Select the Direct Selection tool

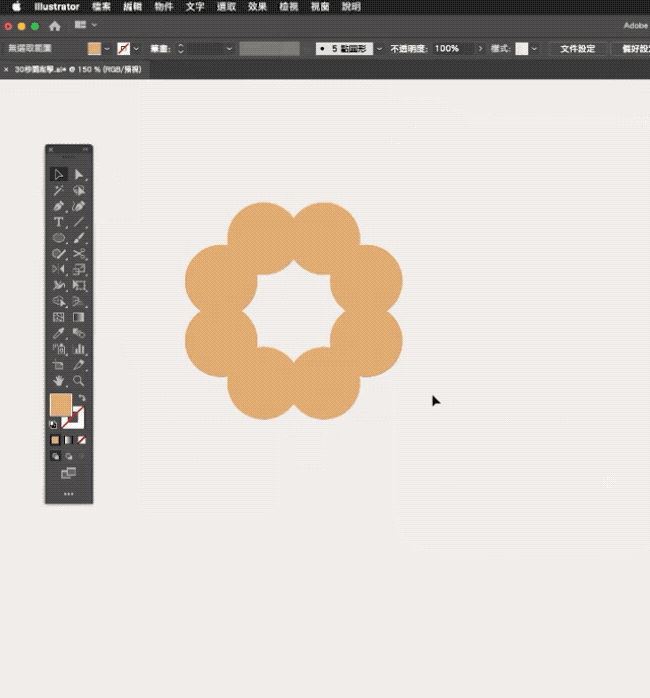pos(78,174)
